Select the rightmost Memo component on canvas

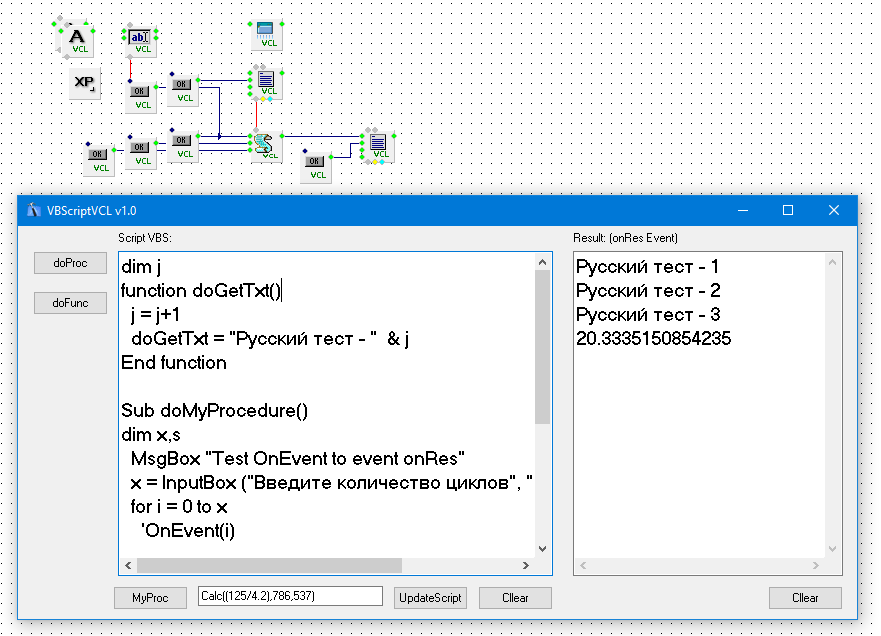[378, 147]
